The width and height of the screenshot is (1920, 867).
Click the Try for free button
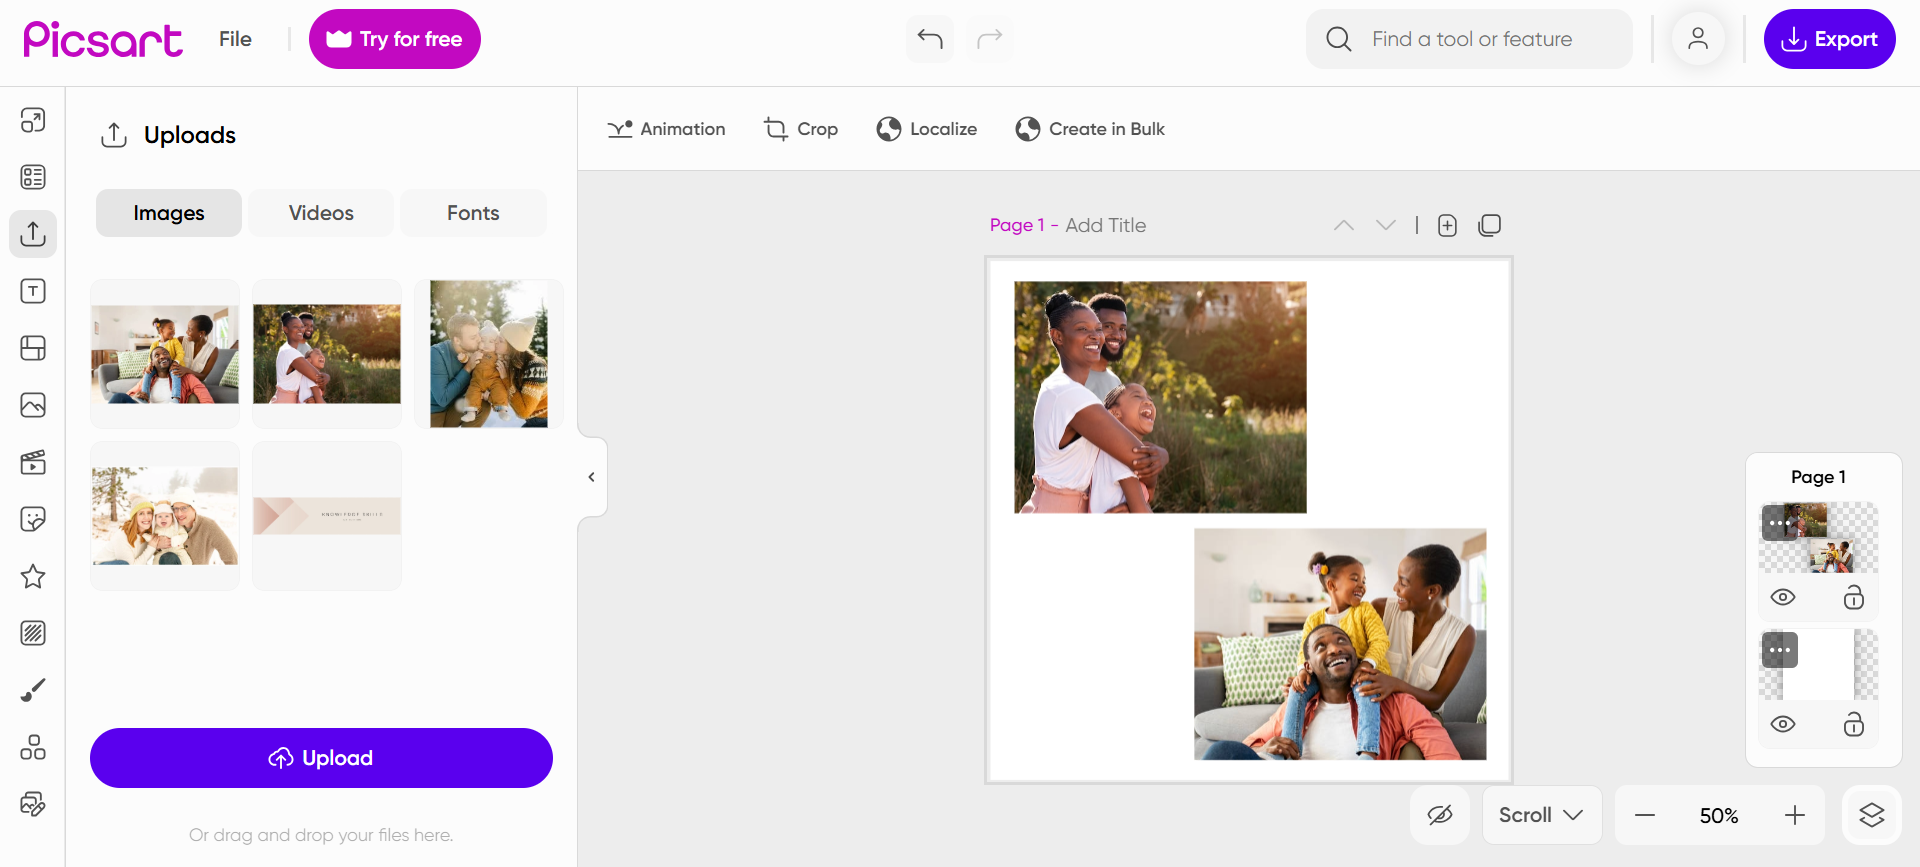pyautogui.click(x=395, y=39)
